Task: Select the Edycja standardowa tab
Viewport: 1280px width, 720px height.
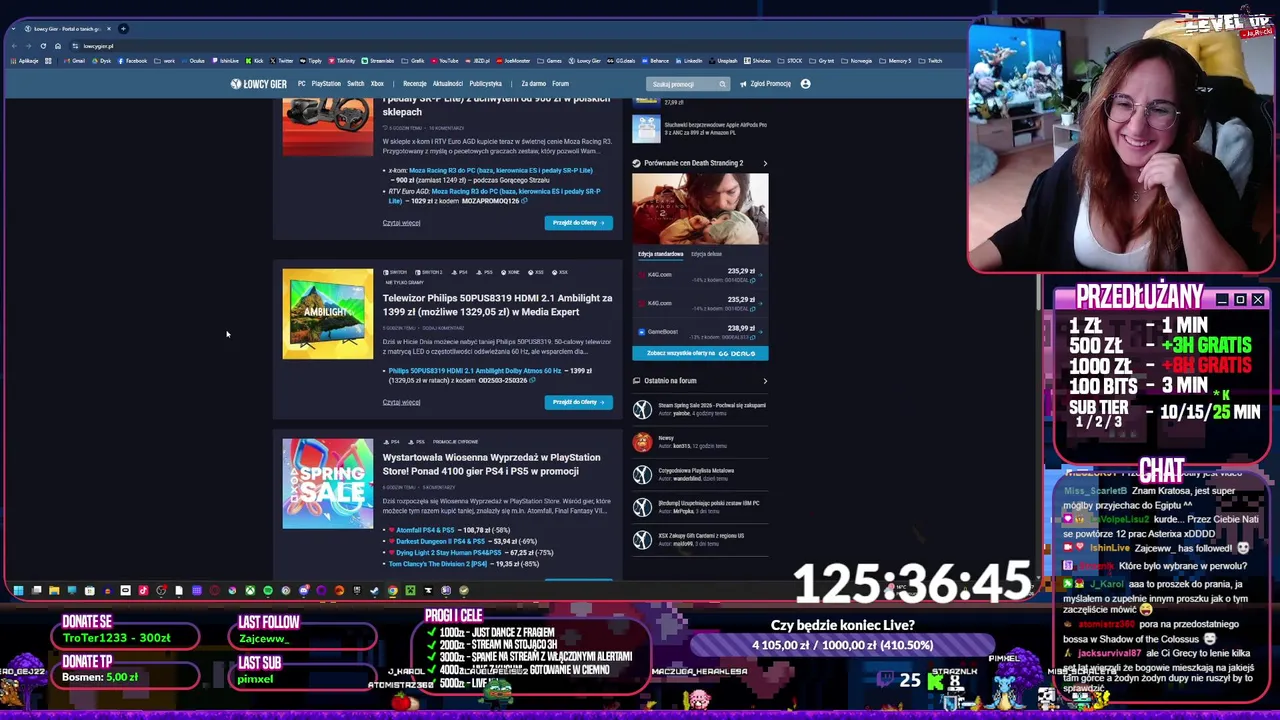Action: point(661,254)
